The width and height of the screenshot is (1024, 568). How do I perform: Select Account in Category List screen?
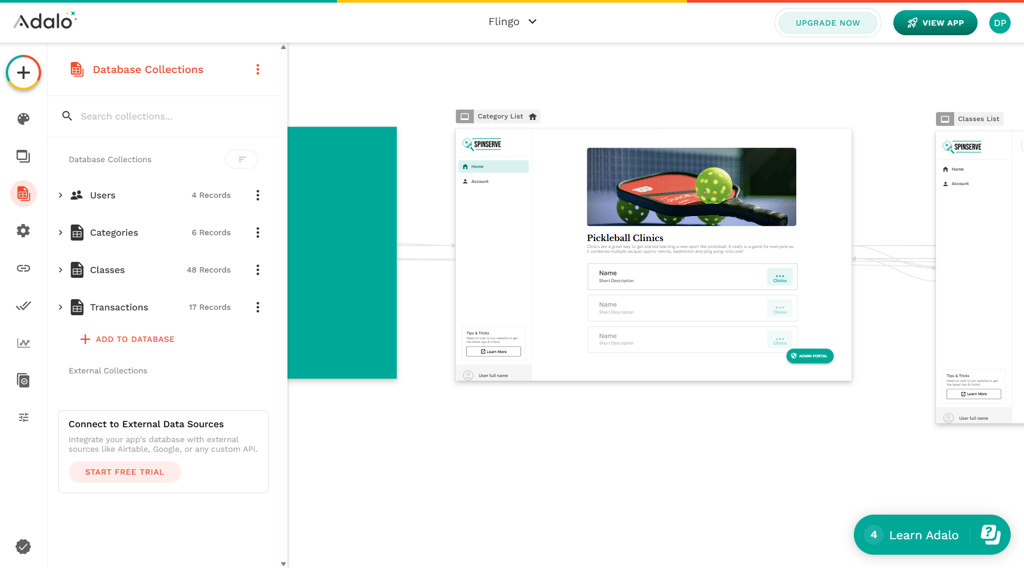(x=494, y=181)
